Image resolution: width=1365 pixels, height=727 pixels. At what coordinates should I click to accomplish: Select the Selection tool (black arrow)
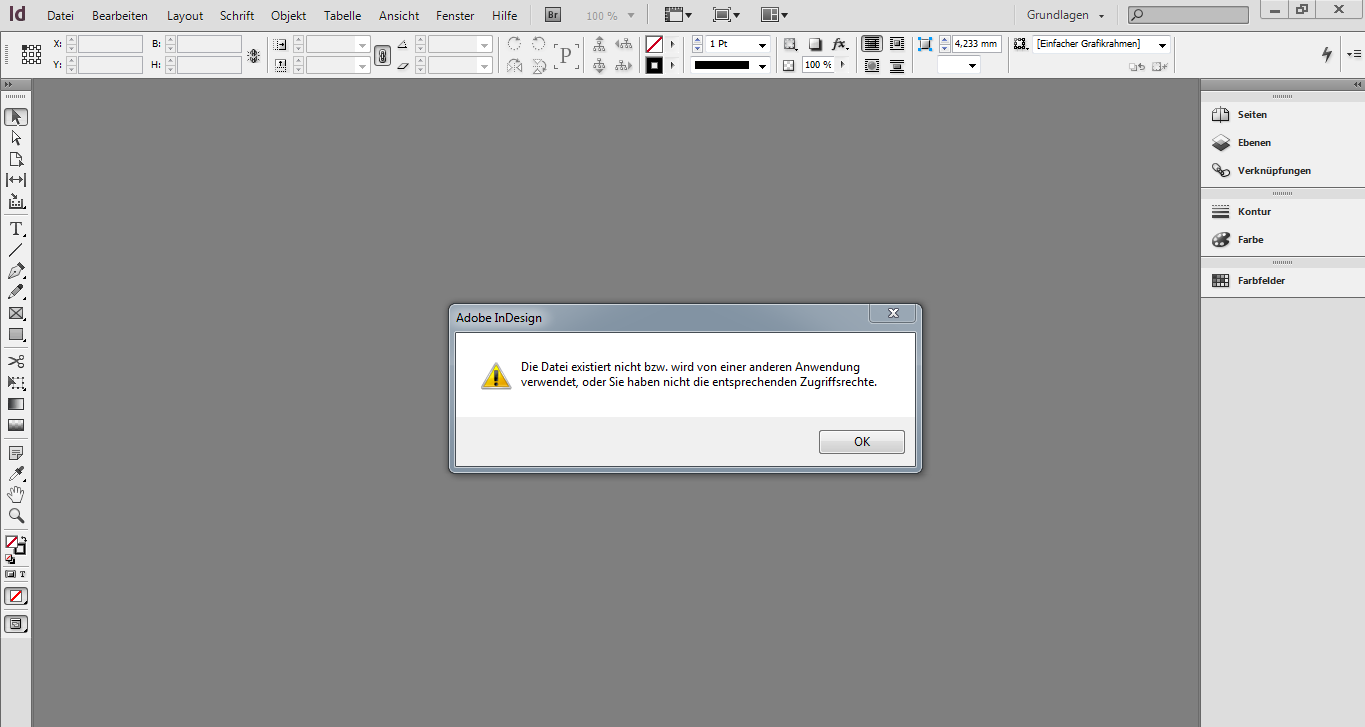16,117
